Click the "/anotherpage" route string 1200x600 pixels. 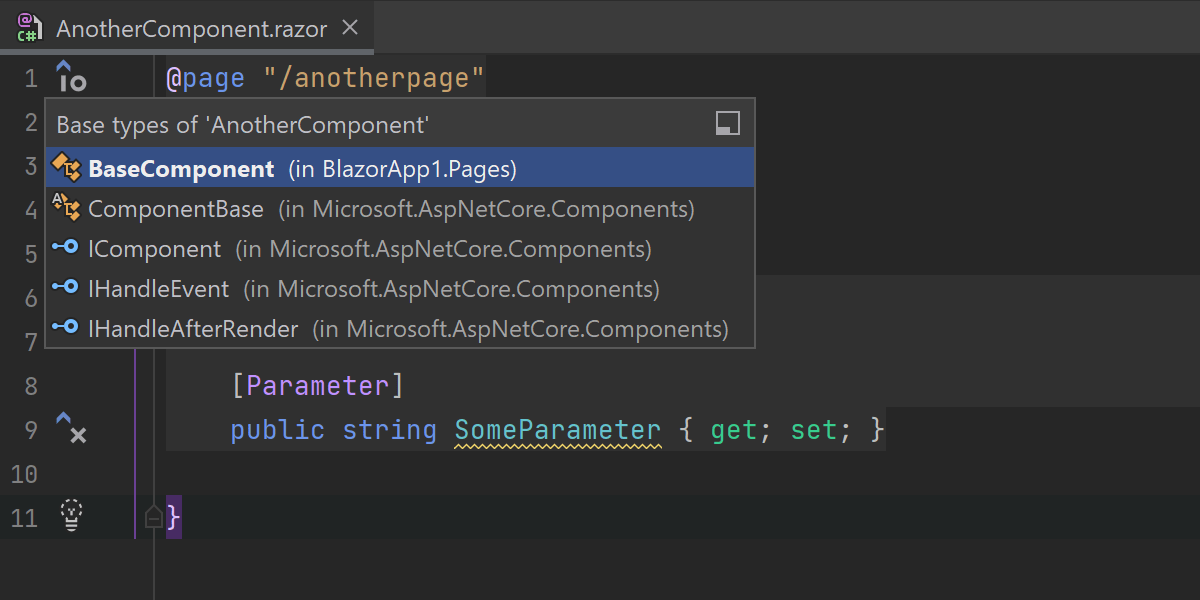pos(374,78)
